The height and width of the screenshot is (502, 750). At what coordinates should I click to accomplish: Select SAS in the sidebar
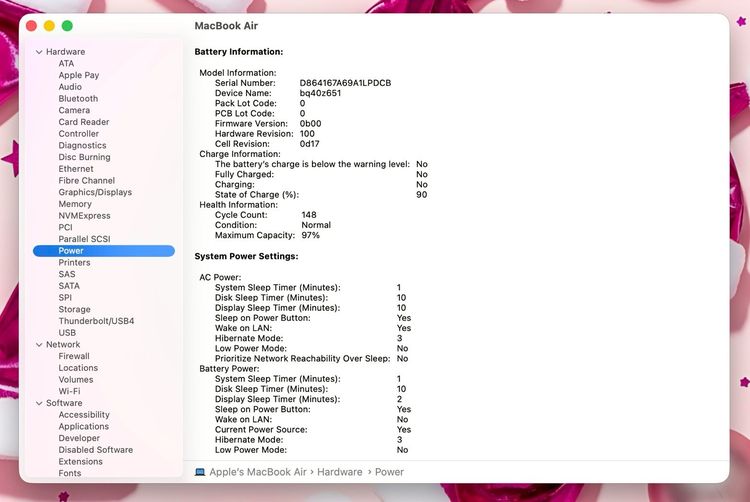pyautogui.click(x=67, y=274)
